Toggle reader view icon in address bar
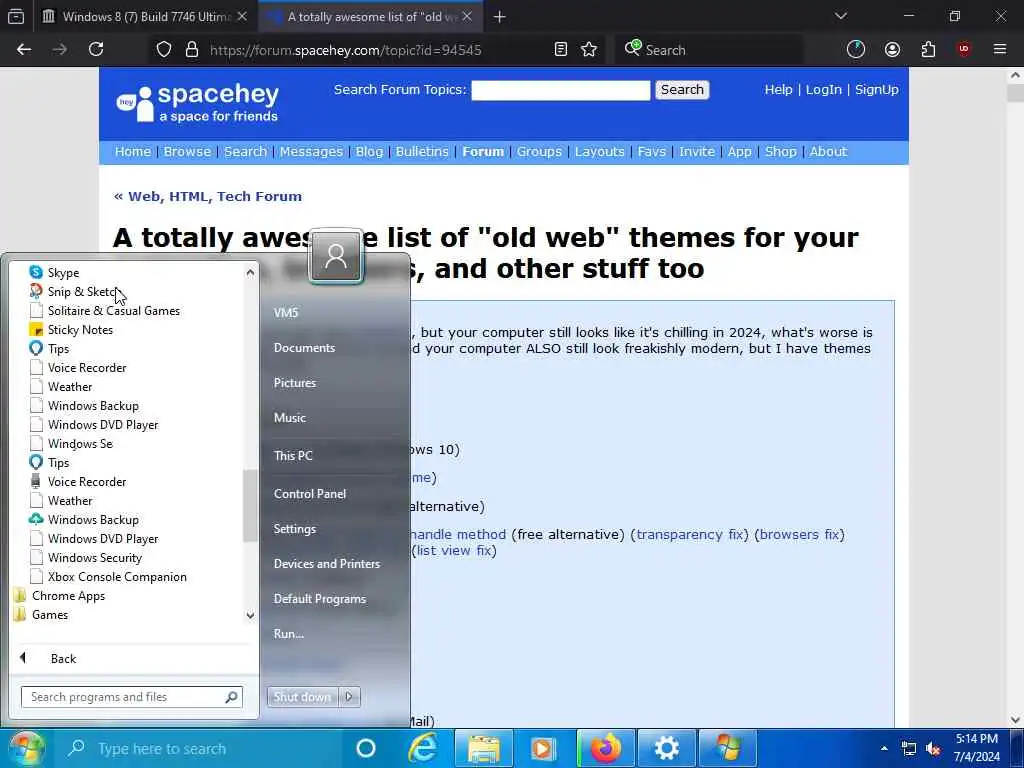 [x=560, y=50]
